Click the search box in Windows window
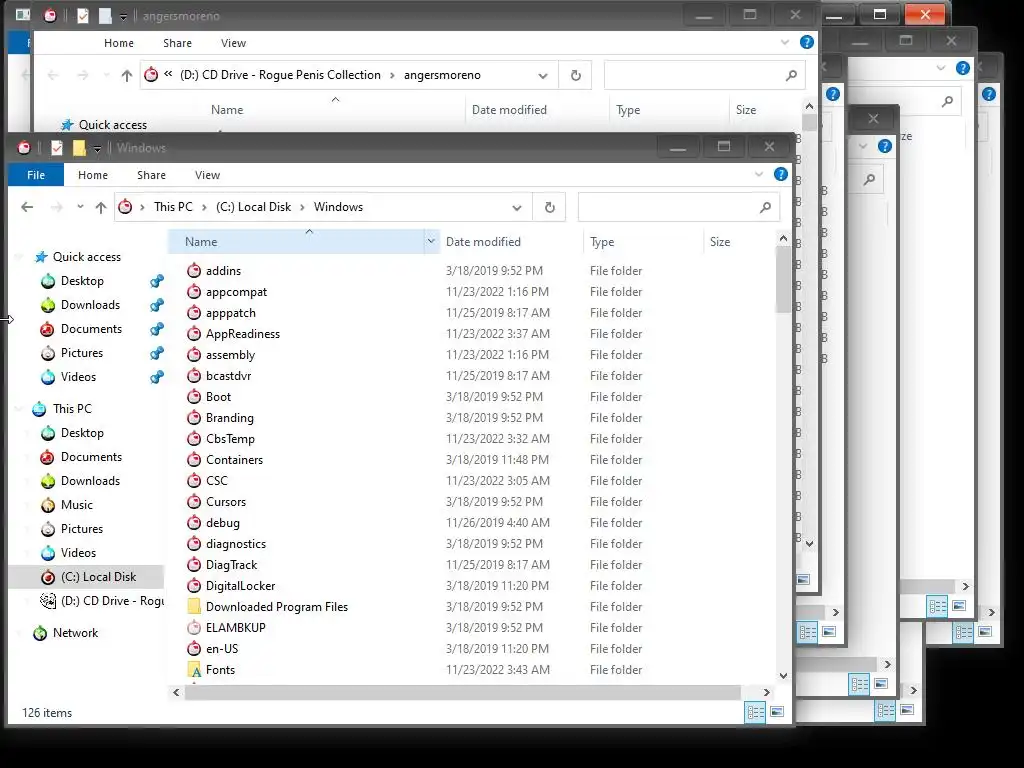 click(679, 207)
